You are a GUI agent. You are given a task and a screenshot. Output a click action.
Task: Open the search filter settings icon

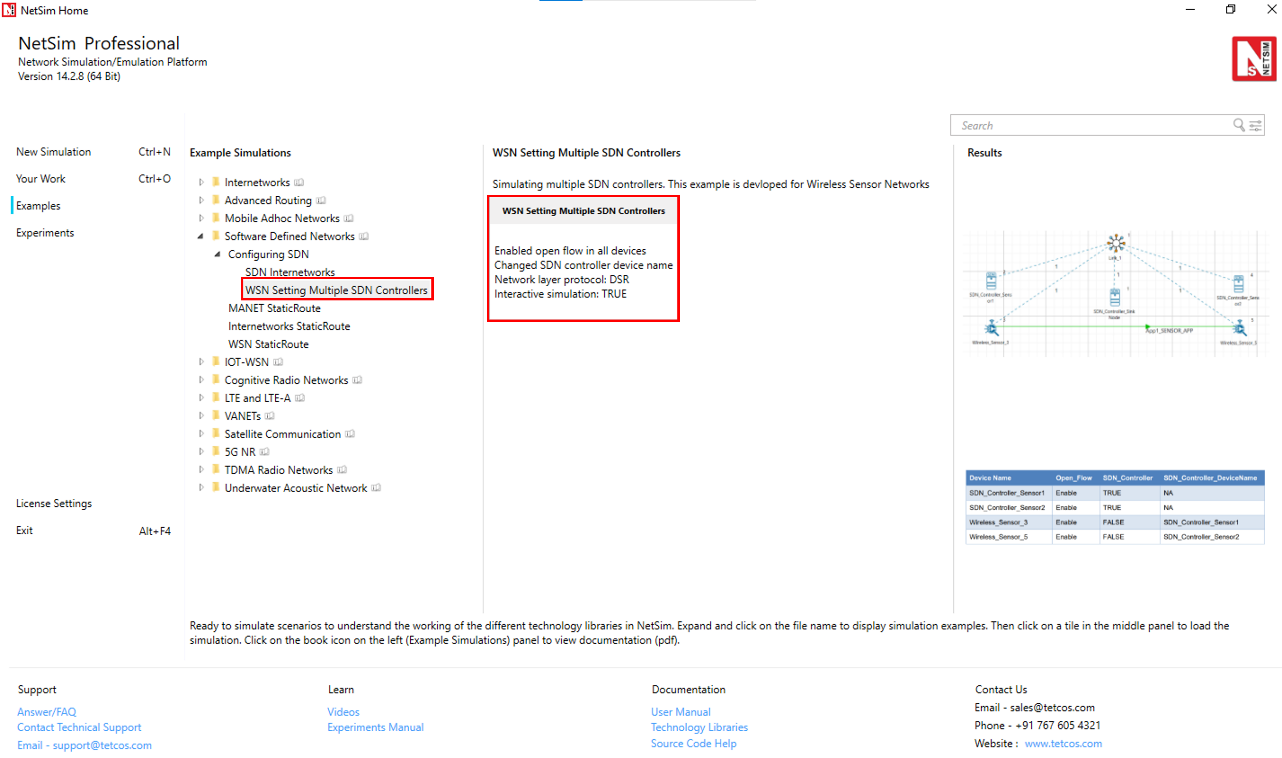tap(1255, 125)
